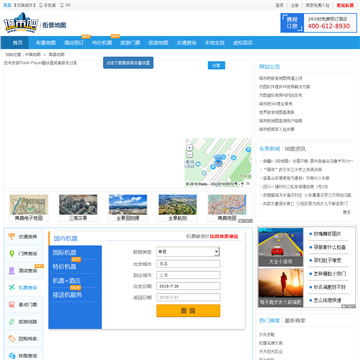Click the 出发城市 departure city field
The image size is (360, 360).
(x=188, y=264)
